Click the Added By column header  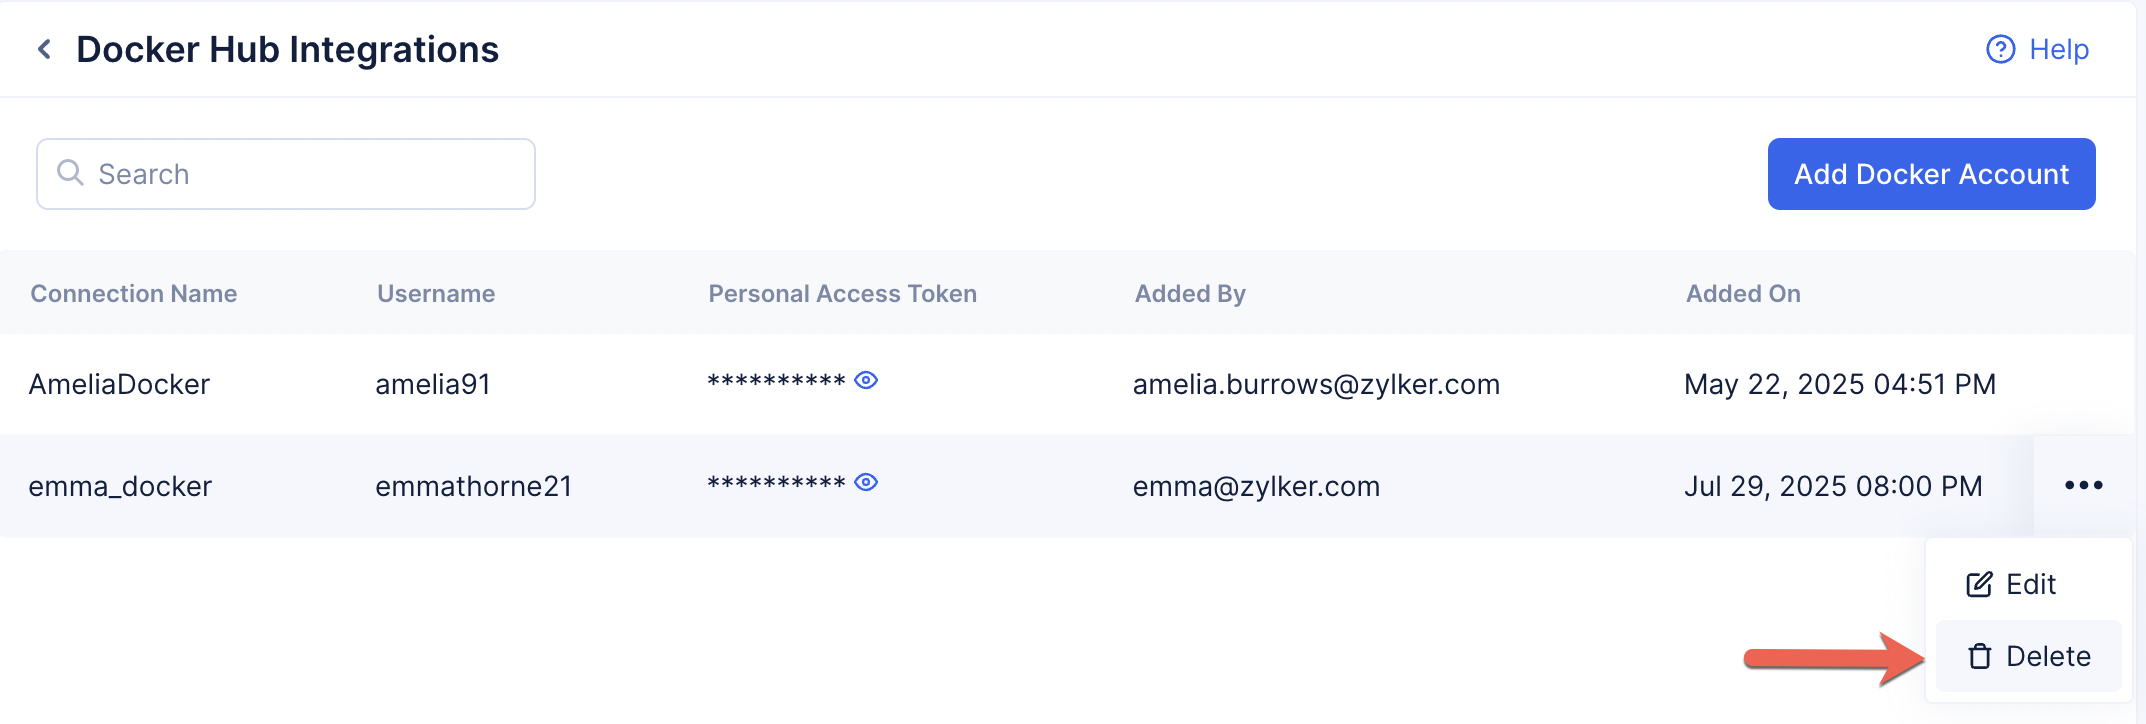[x=1190, y=294]
